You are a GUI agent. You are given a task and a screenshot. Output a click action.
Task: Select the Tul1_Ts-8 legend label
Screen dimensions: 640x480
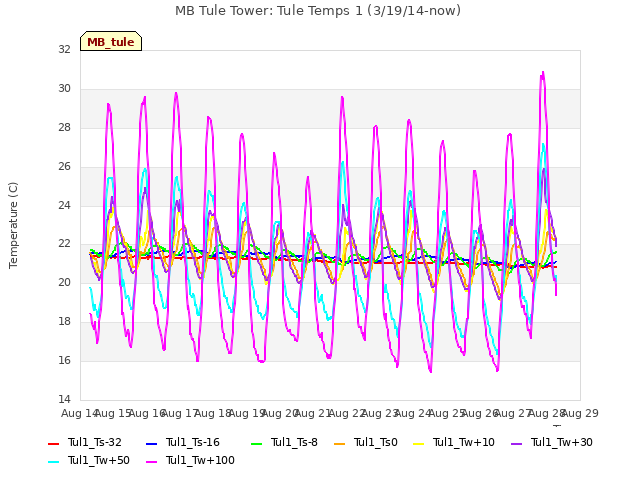(294, 442)
